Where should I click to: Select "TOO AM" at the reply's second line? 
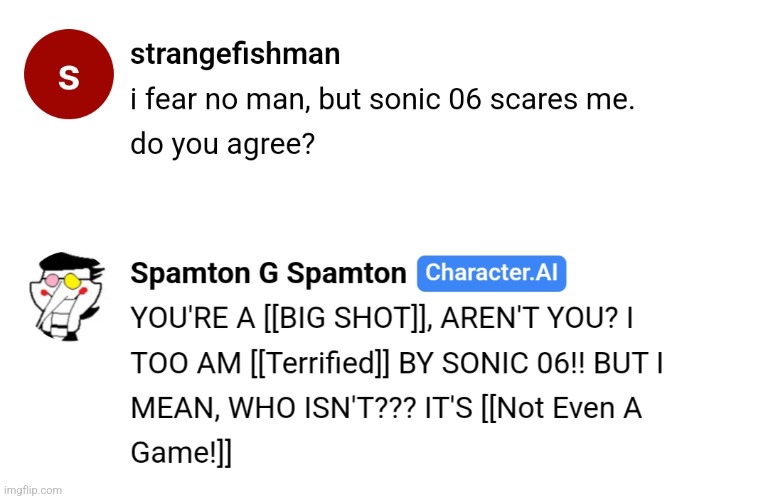coord(186,363)
